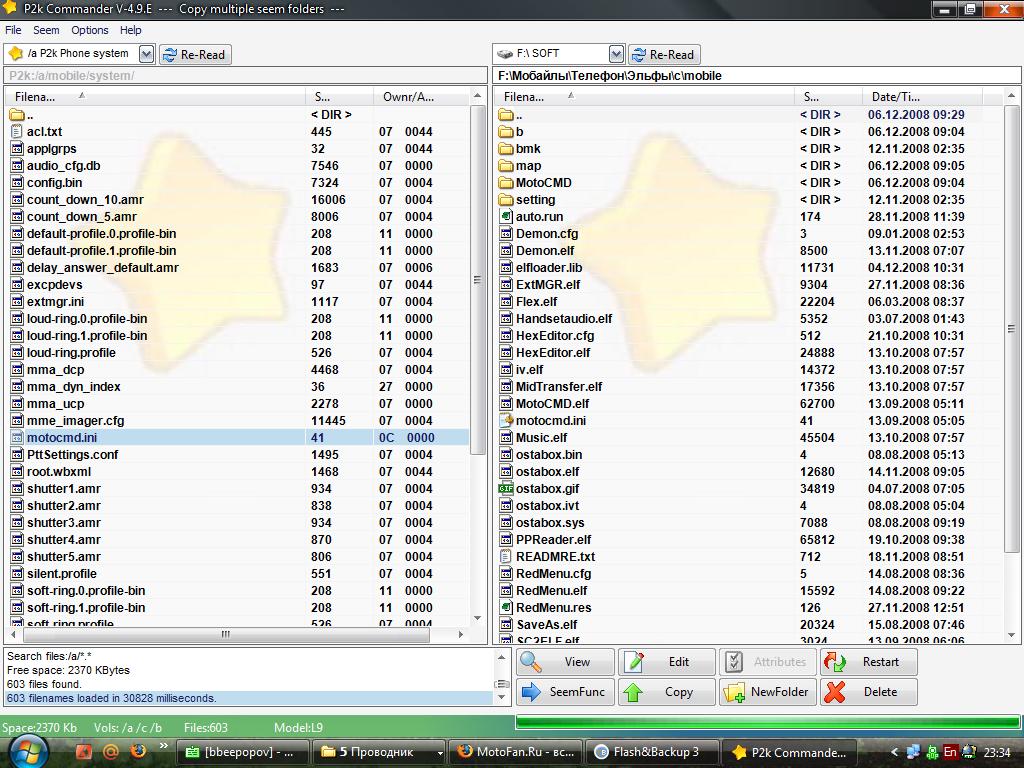Switch to MotoFan.Ru taskbar window
Screen dimensions: 1024x768
click(x=515, y=752)
